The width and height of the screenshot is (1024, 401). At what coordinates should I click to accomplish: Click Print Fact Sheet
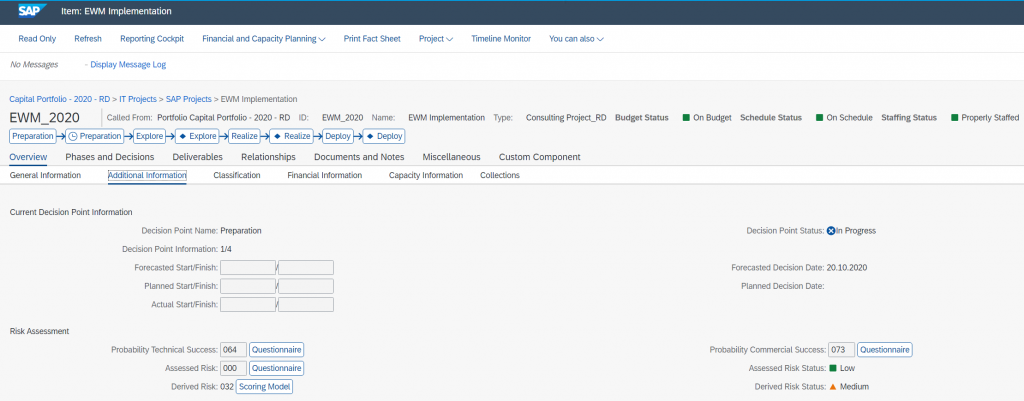[372, 39]
